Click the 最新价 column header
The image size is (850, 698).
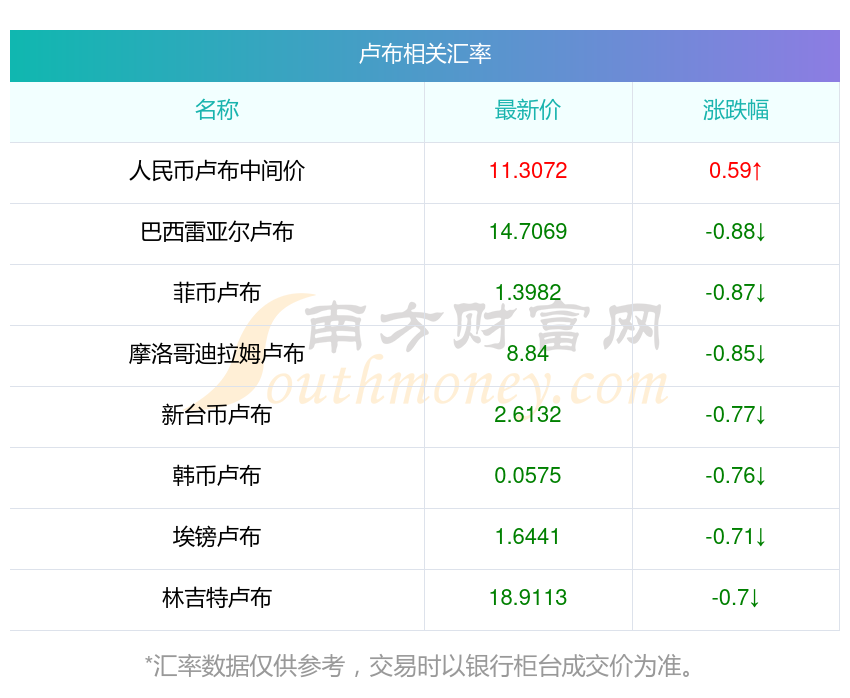pos(527,110)
